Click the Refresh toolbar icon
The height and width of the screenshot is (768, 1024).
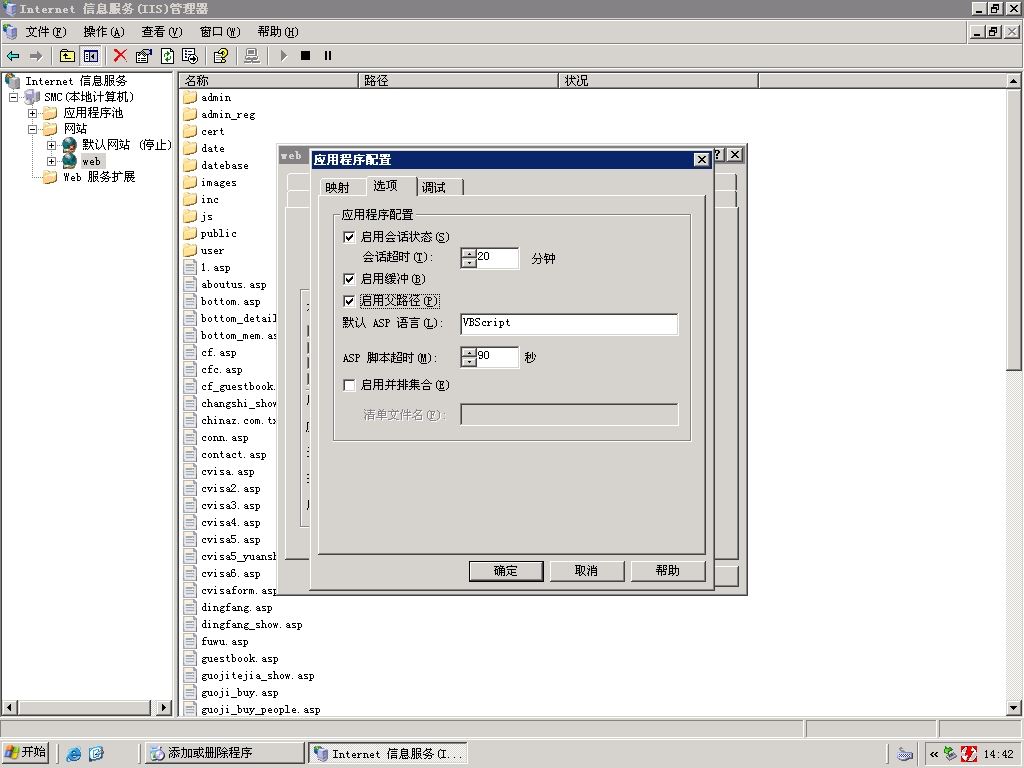click(167, 56)
